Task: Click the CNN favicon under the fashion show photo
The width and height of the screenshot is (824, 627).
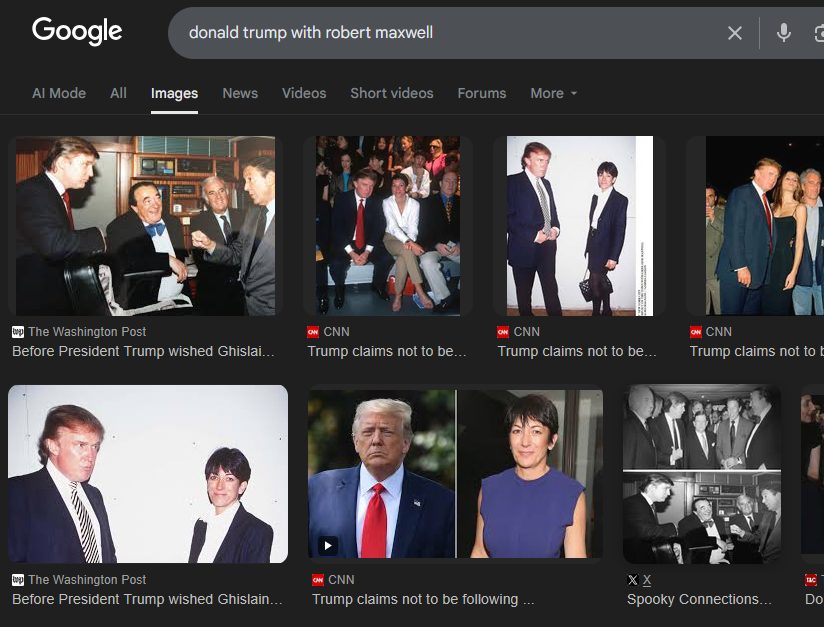Action: click(x=313, y=332)
